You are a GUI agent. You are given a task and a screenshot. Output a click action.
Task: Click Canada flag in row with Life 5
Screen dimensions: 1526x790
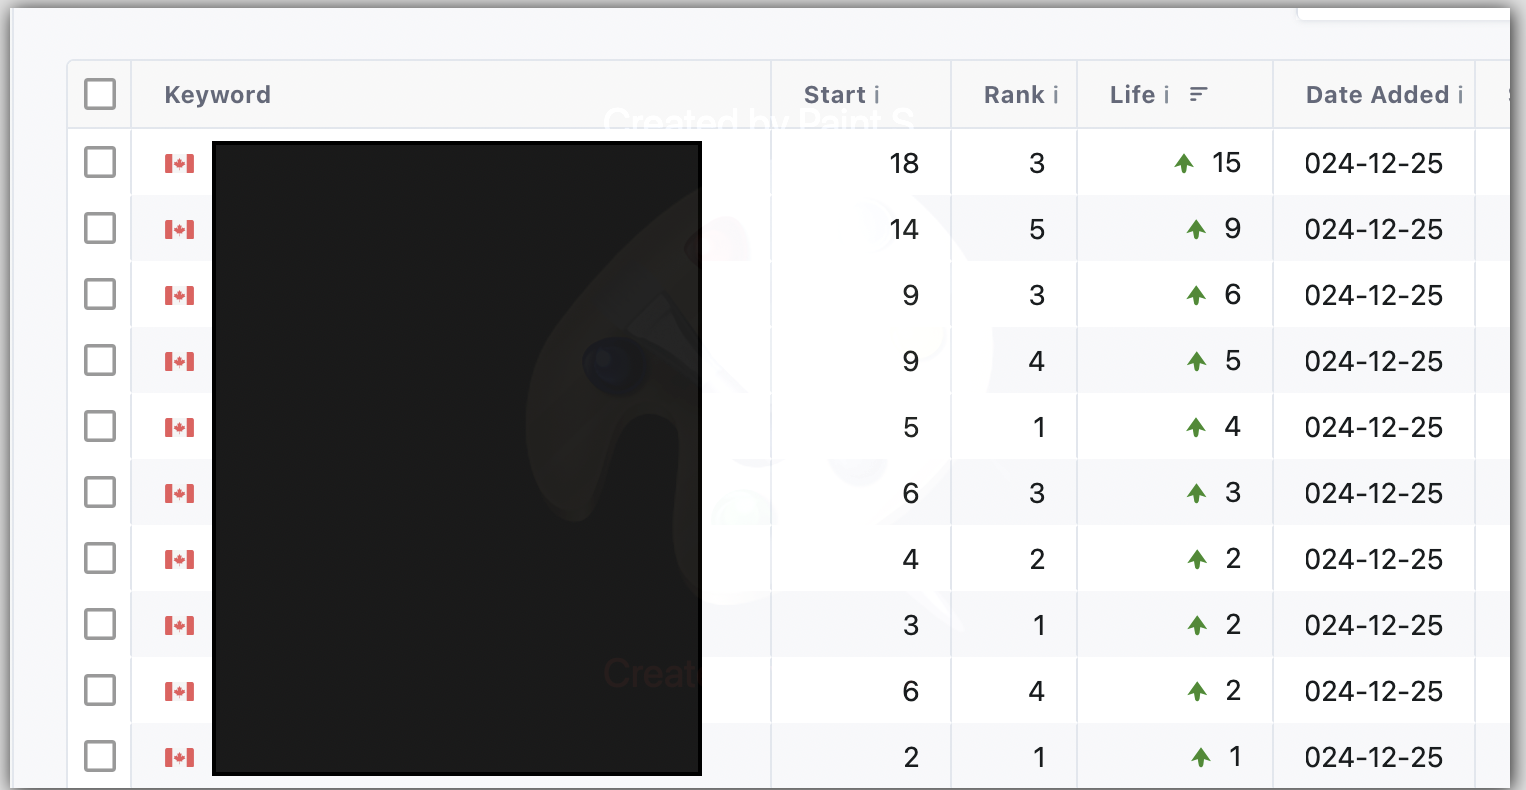[x=180, y=361]
